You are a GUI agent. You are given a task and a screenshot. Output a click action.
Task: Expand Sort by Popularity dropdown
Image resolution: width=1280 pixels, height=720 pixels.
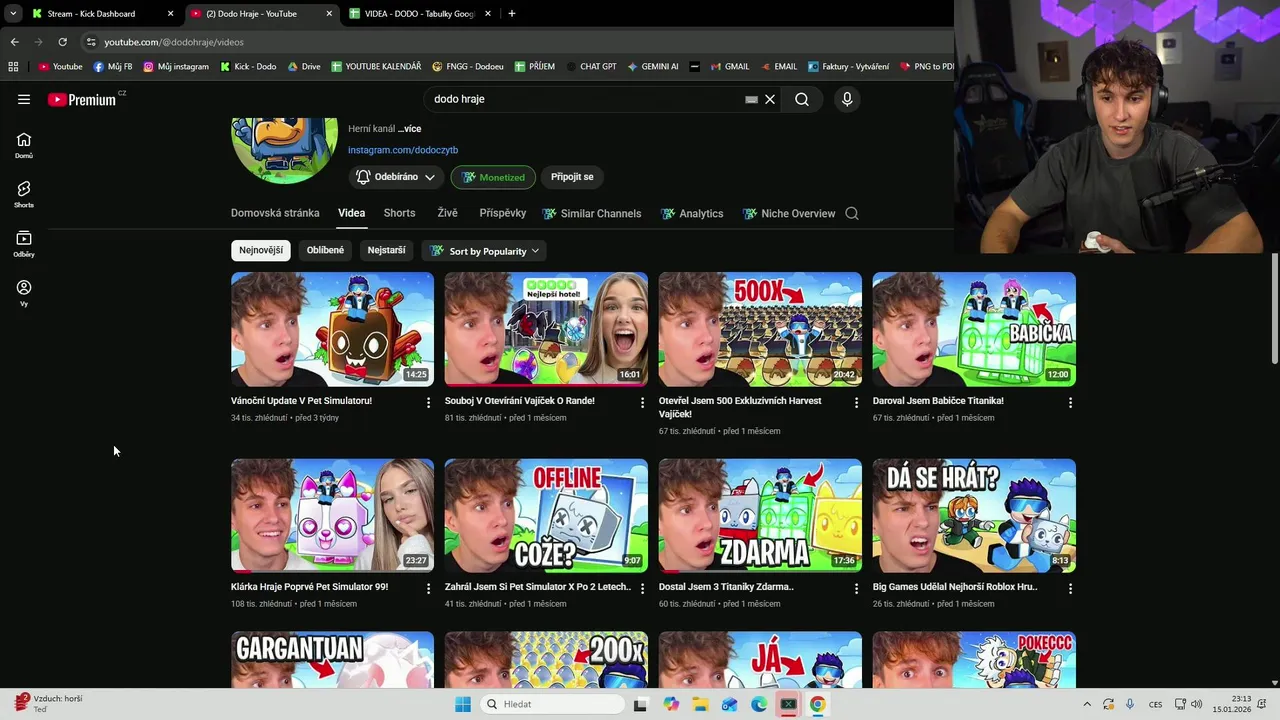click(485, 251)
